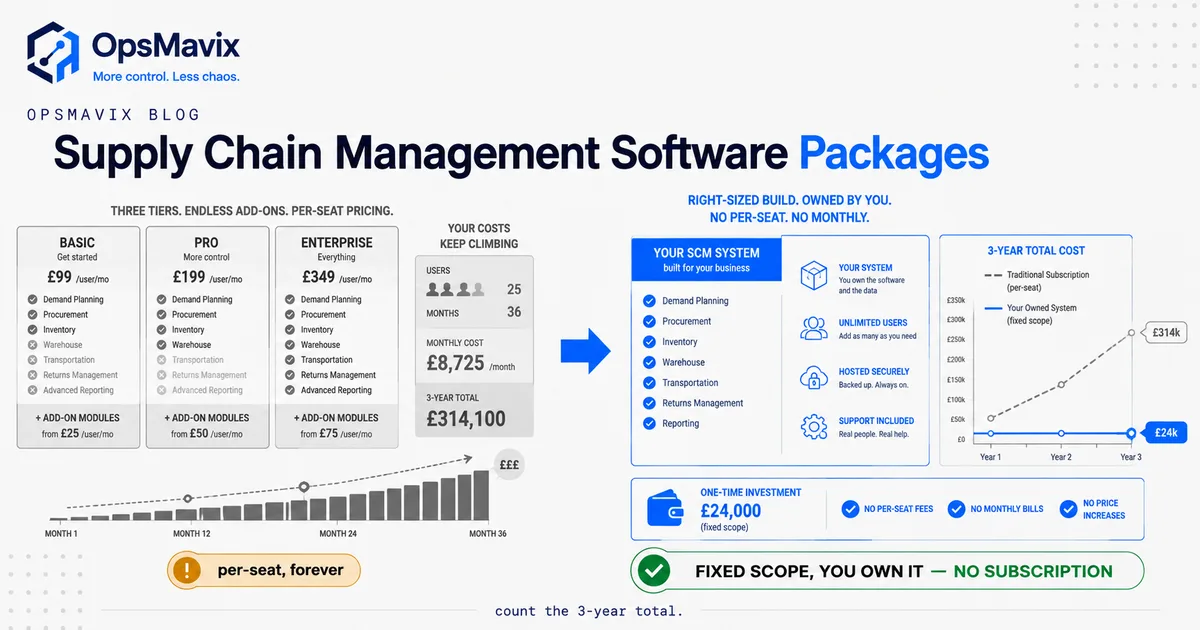
Task: Click the £24,000 one-time investment amount
Action: click(x=731, y=510)
